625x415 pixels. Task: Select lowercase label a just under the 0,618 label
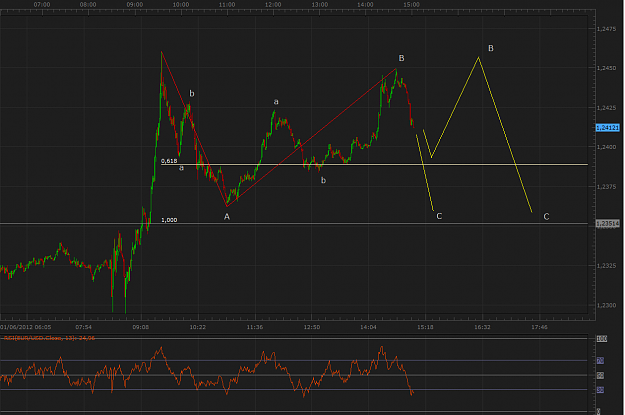click(181, 168)
